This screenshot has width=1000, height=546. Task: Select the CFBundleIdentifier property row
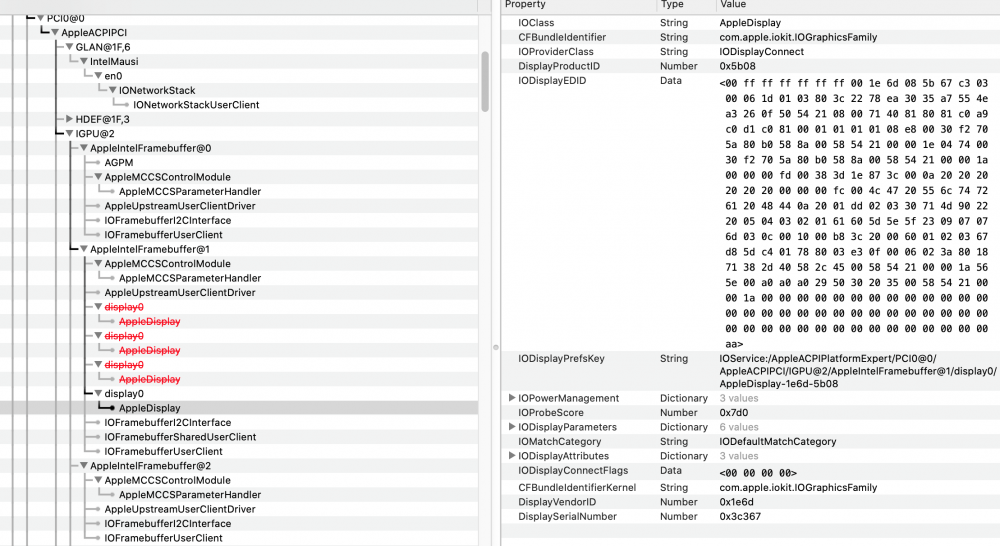[x=750, y=38]
